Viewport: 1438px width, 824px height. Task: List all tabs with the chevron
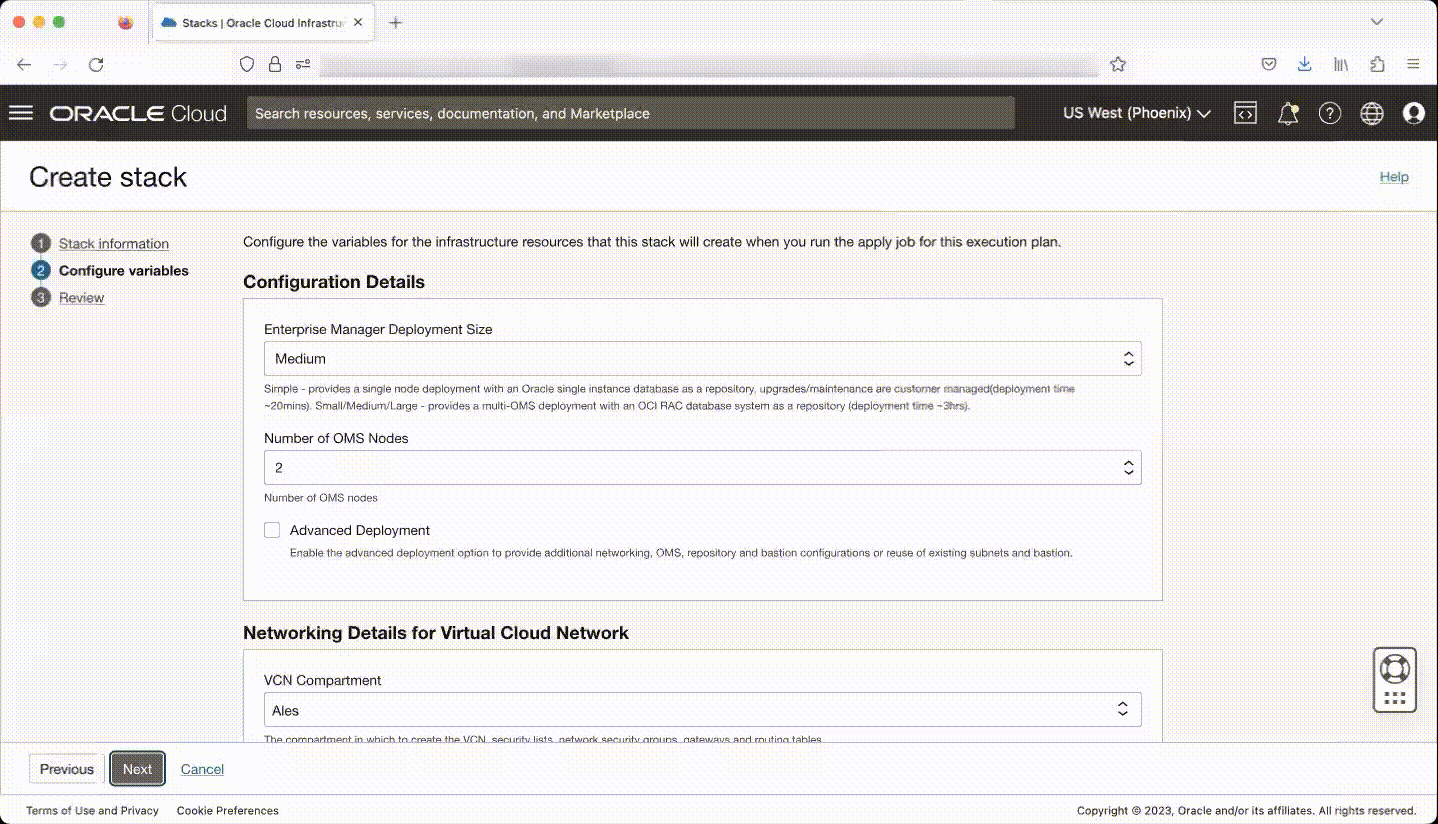point(1377,22)
